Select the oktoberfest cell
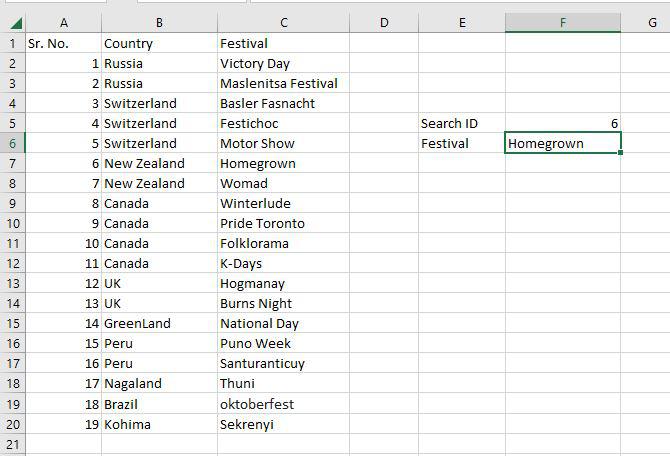This screenshot has height=456, width=670. click(x=283, y=404)
